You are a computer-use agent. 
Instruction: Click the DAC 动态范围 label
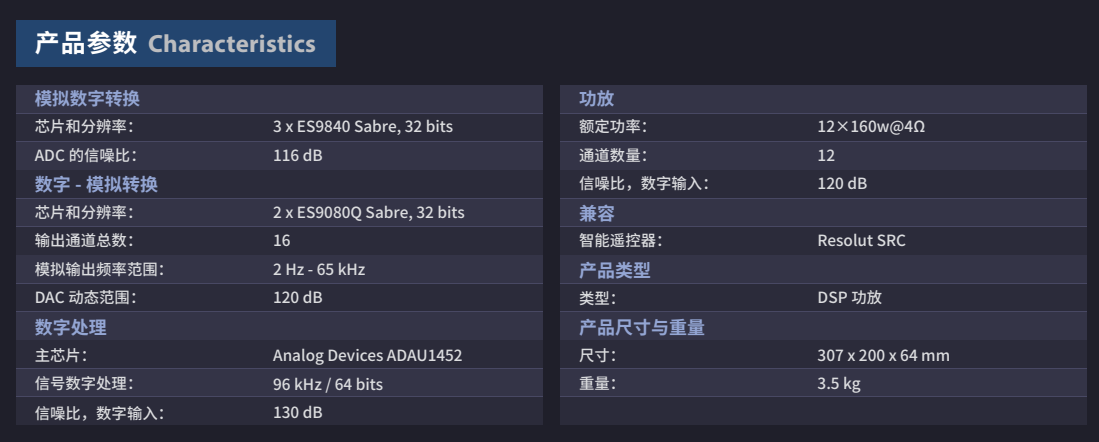85,298
